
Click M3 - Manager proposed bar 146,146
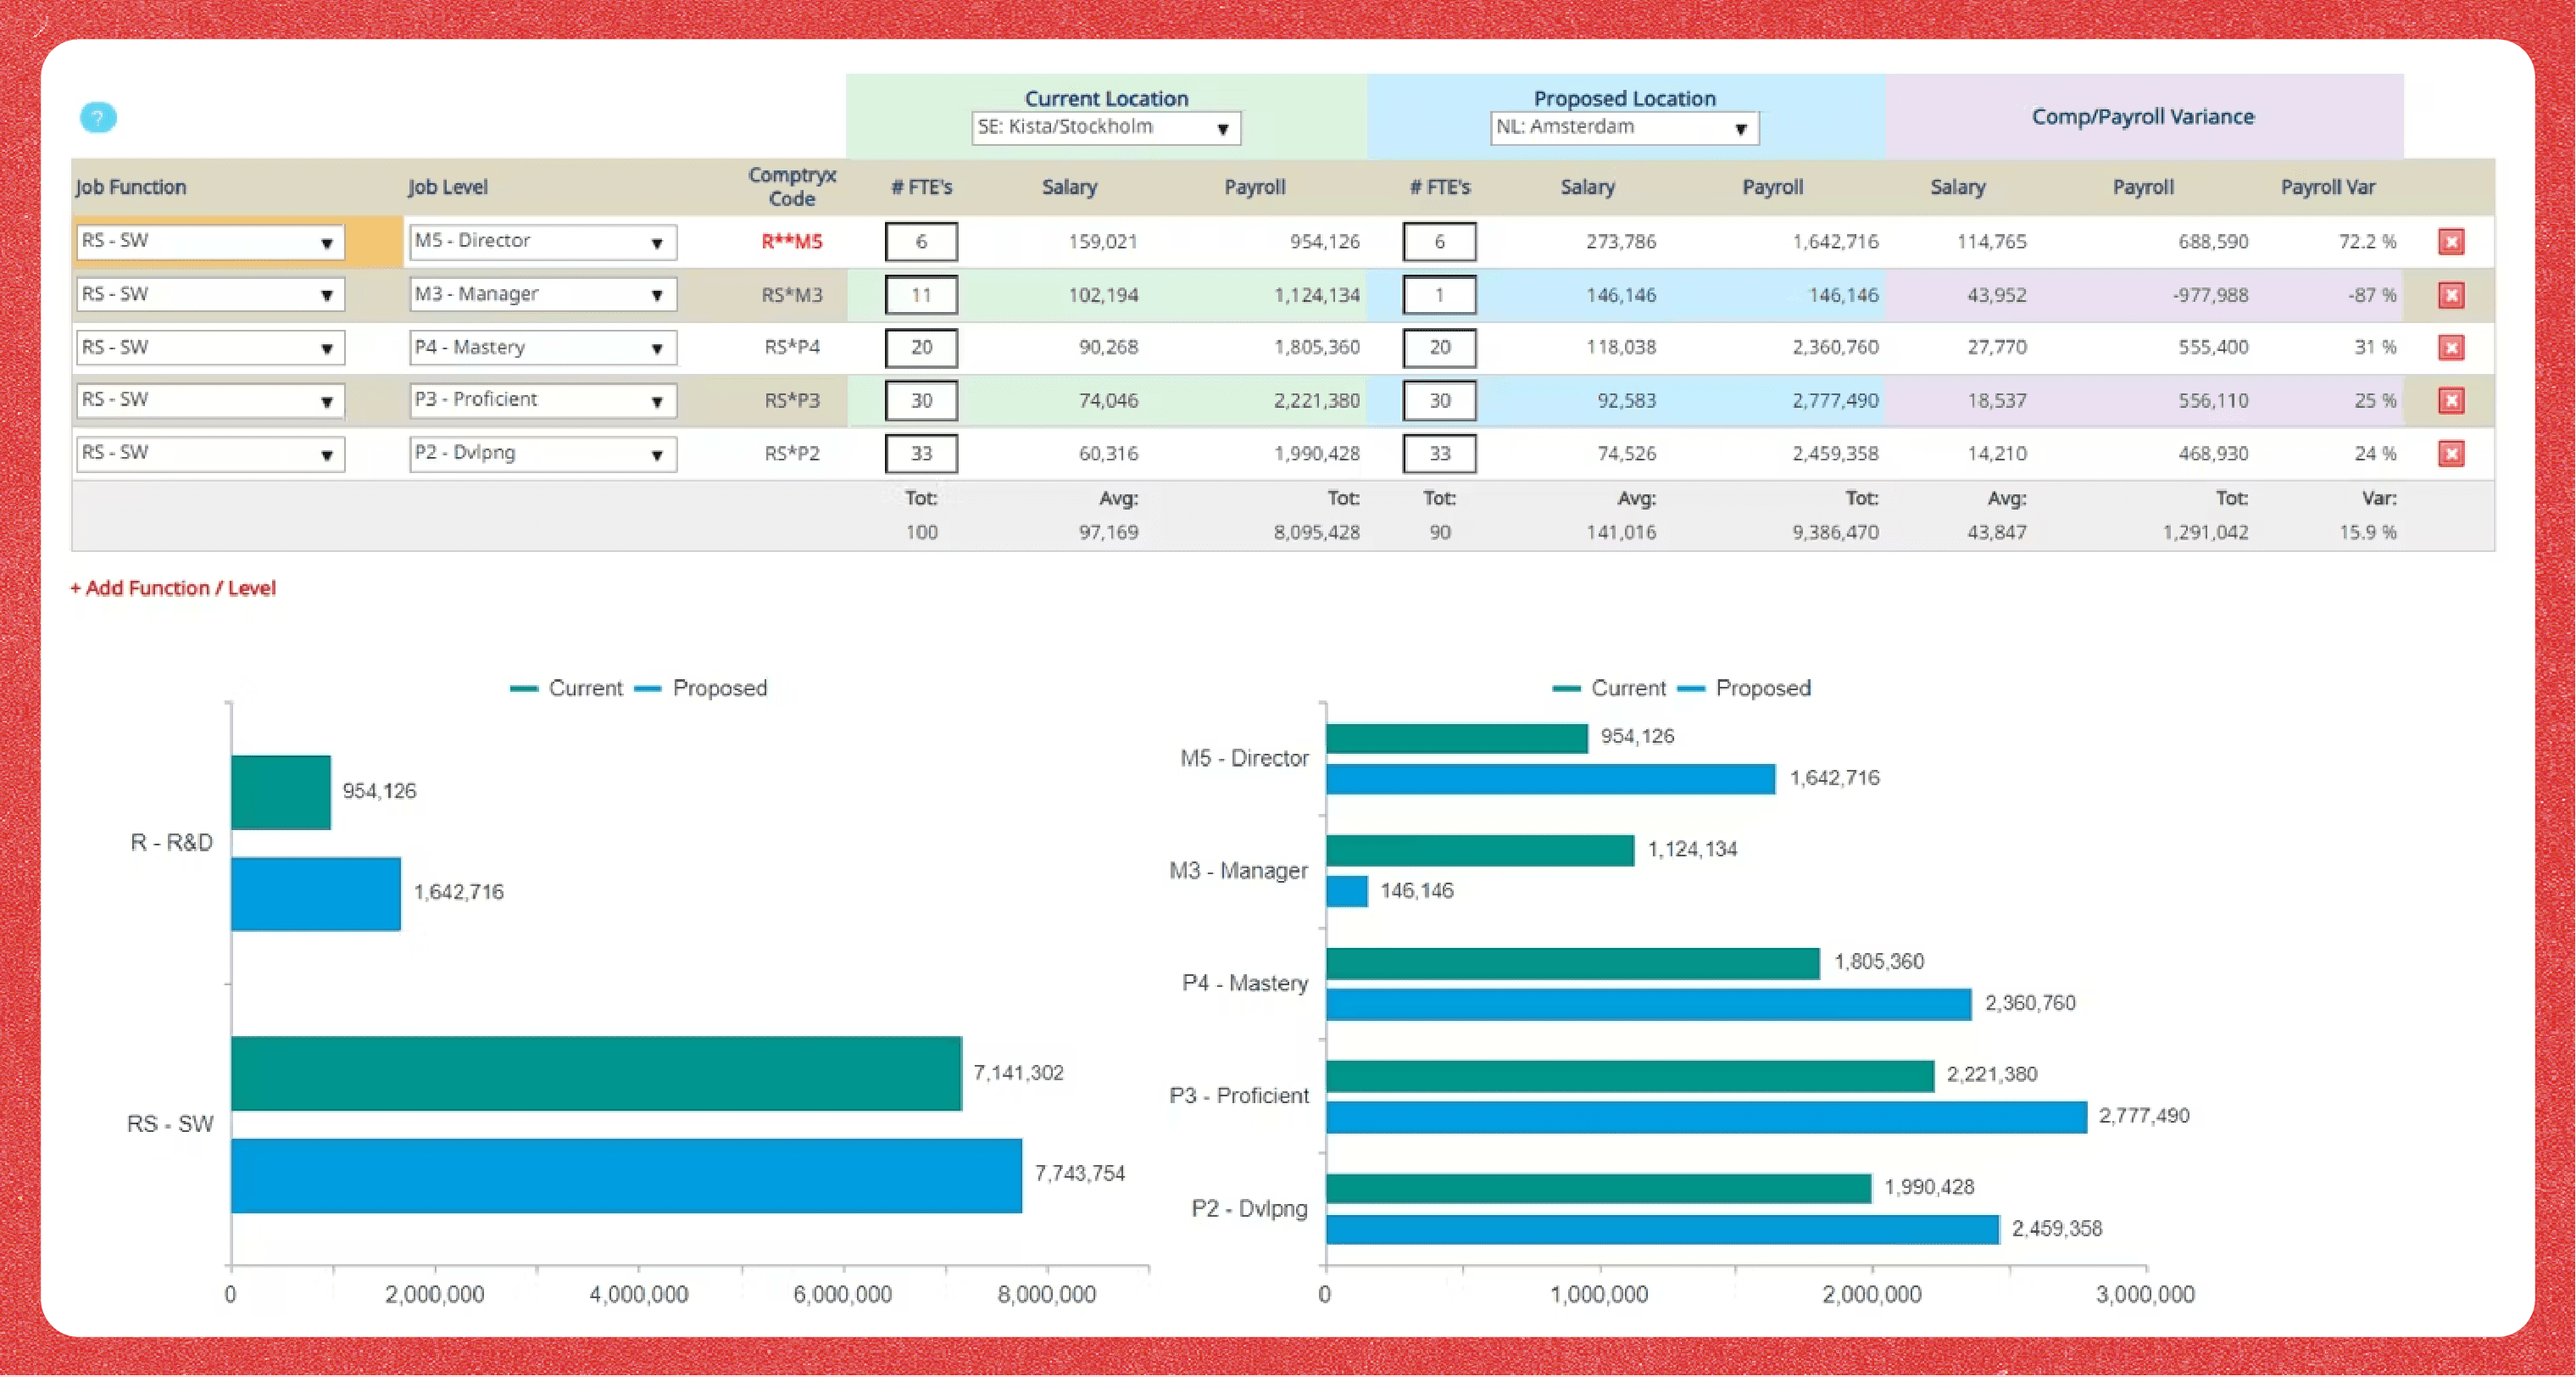[1346, 891]
